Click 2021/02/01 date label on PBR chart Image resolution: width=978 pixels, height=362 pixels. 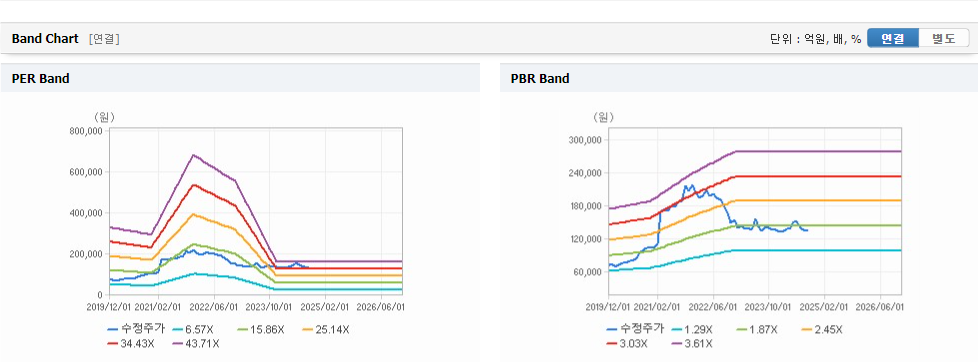(657, 307)
